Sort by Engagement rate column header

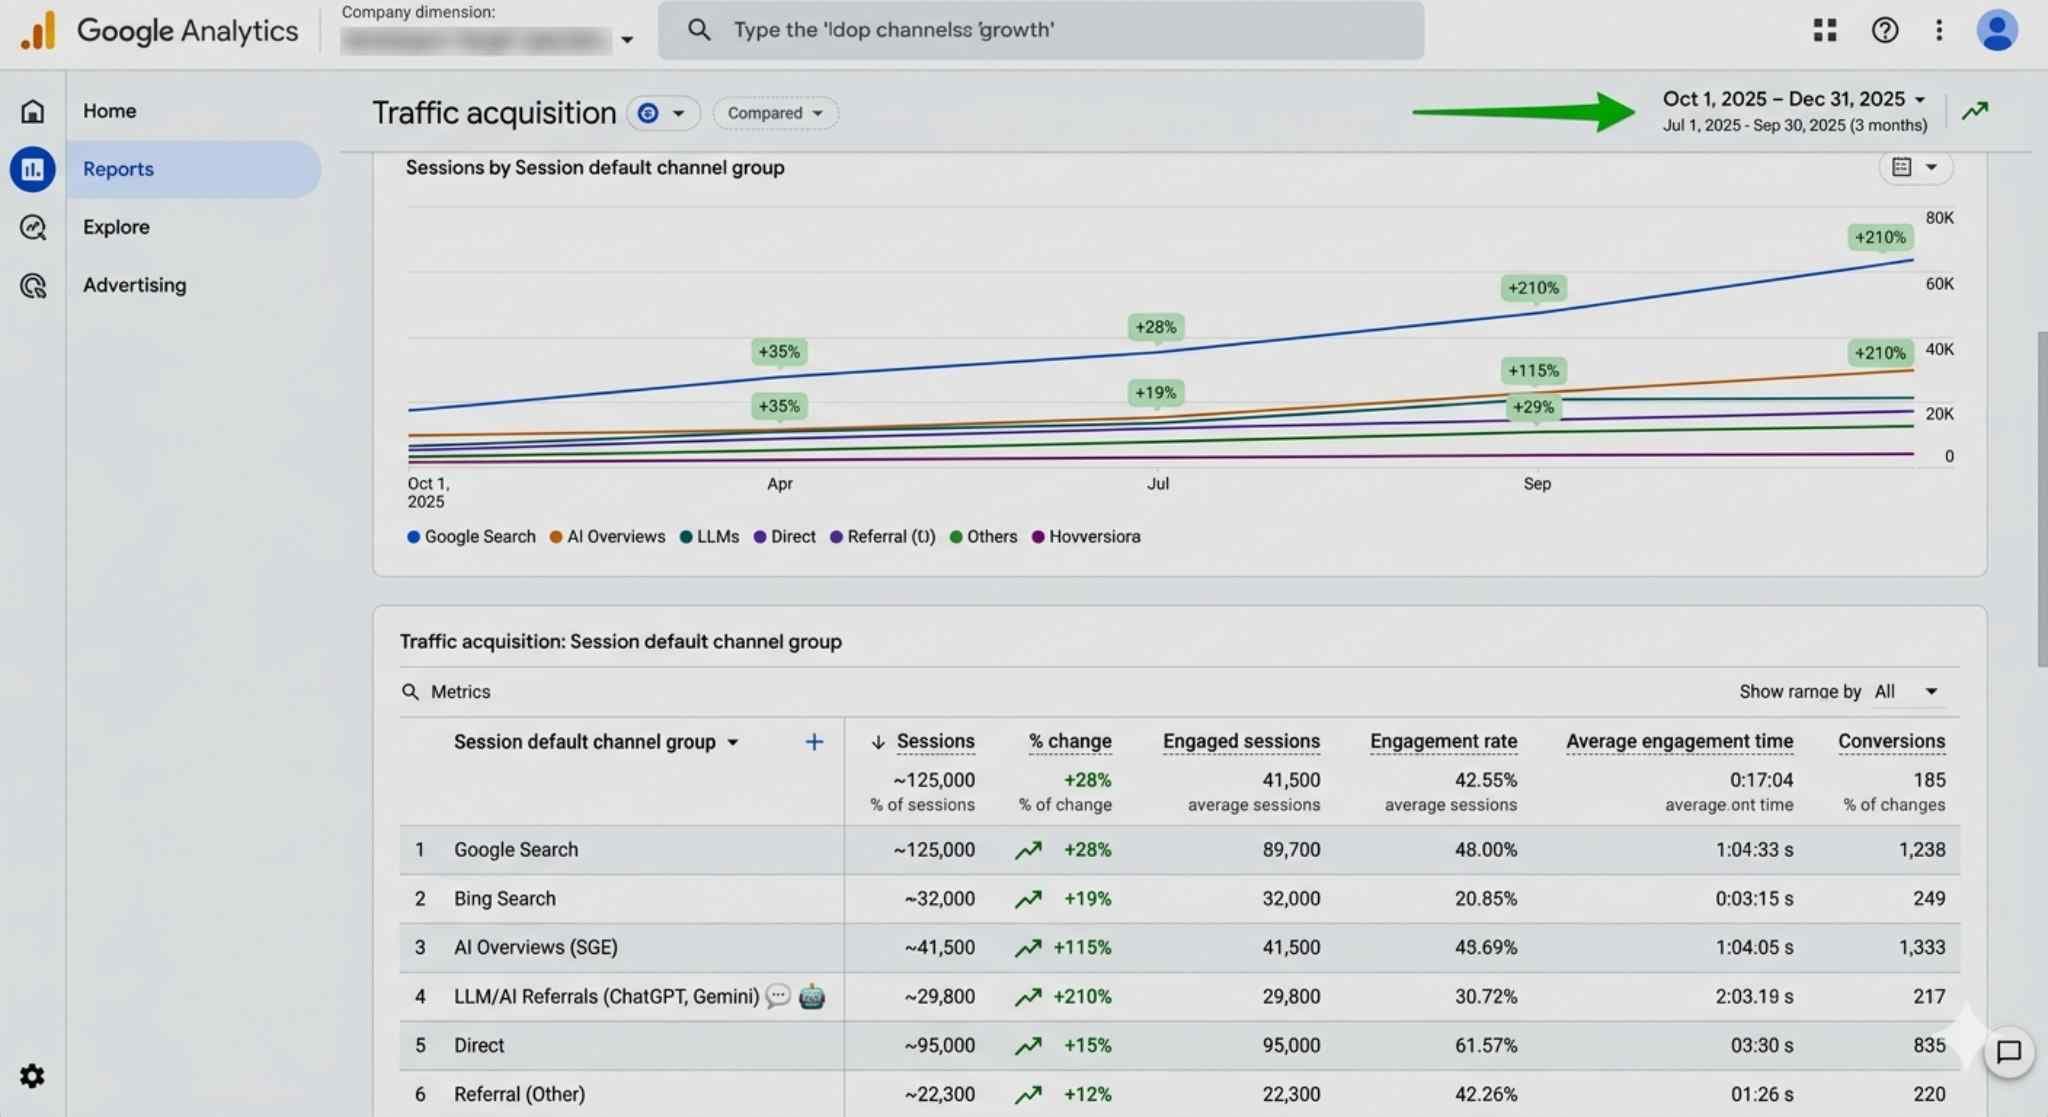[1443, 741]
